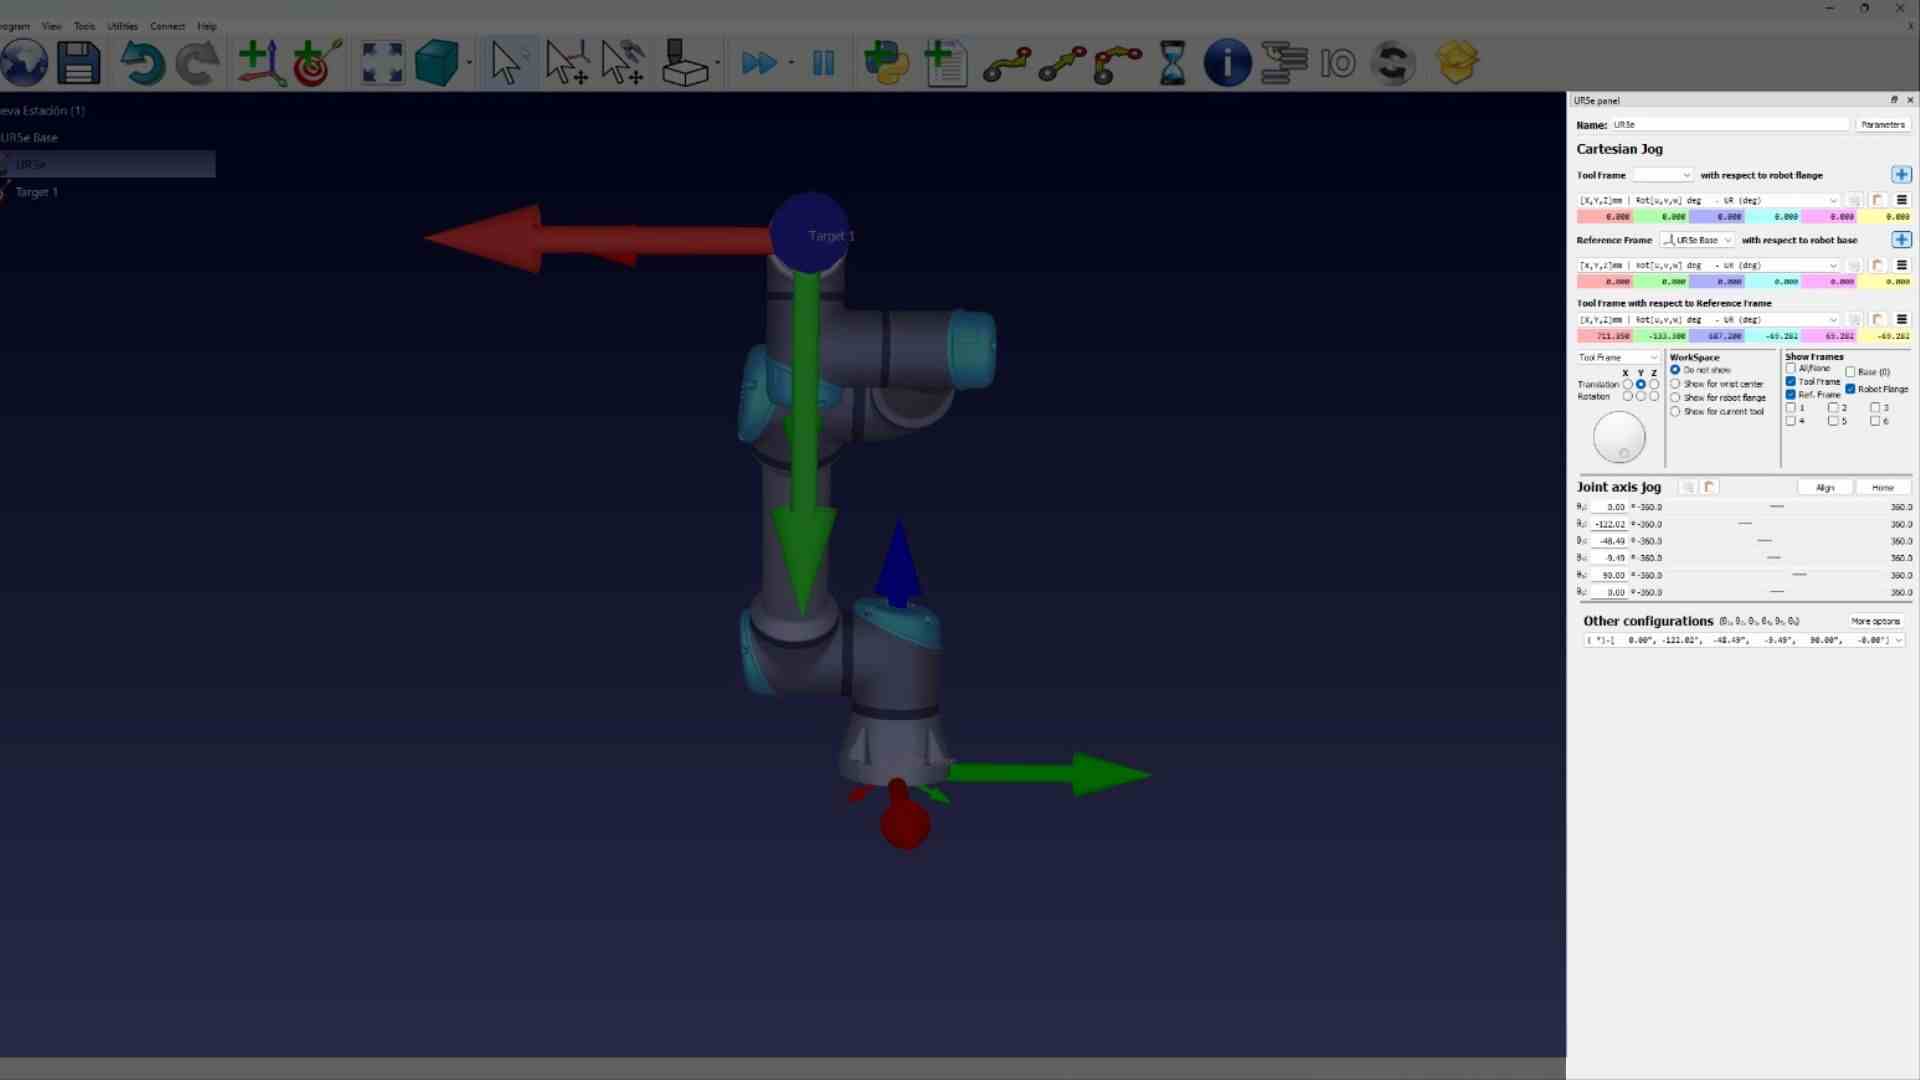Open hamburger menu in Tool Frame pose row
The width and height of the screenshot is (1920, 1080).
(x=1902, y=200)
